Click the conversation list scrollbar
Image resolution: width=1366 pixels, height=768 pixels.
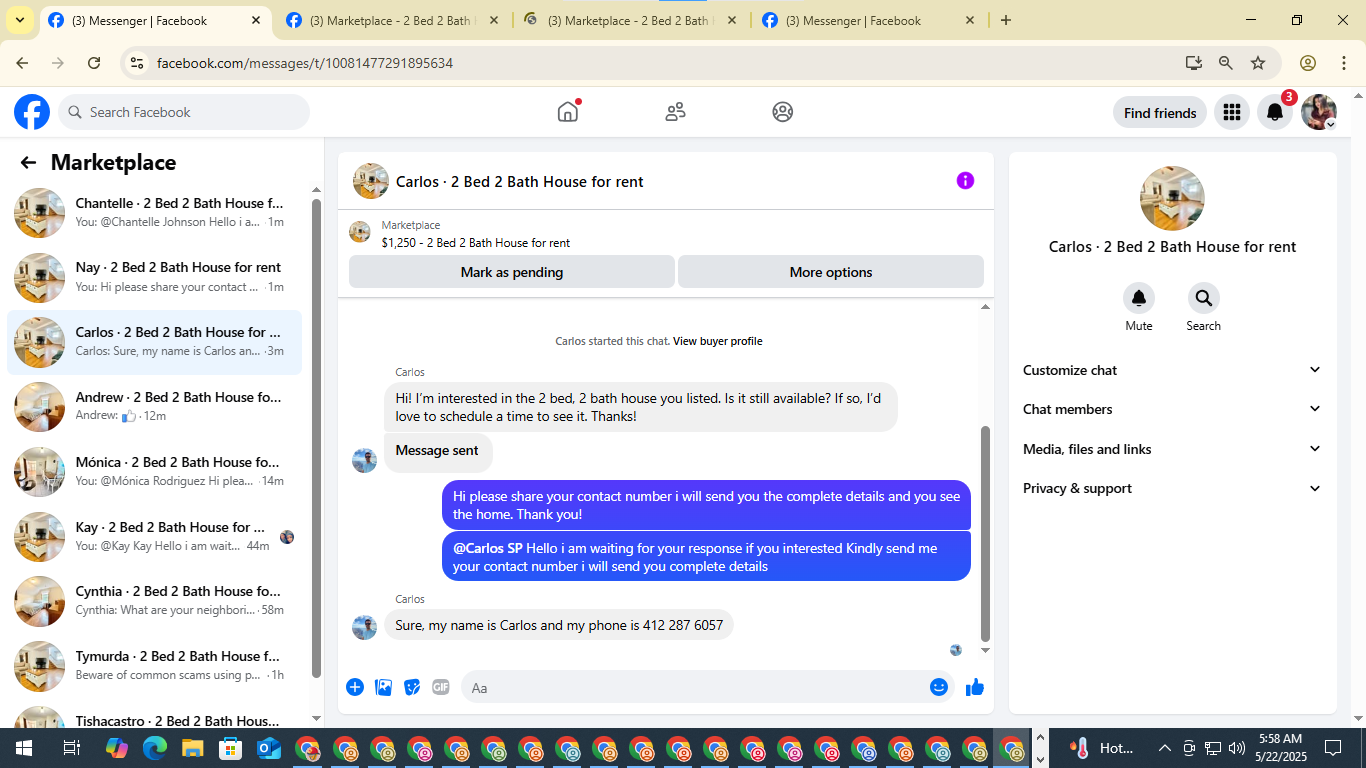click(x=317, y=440)
